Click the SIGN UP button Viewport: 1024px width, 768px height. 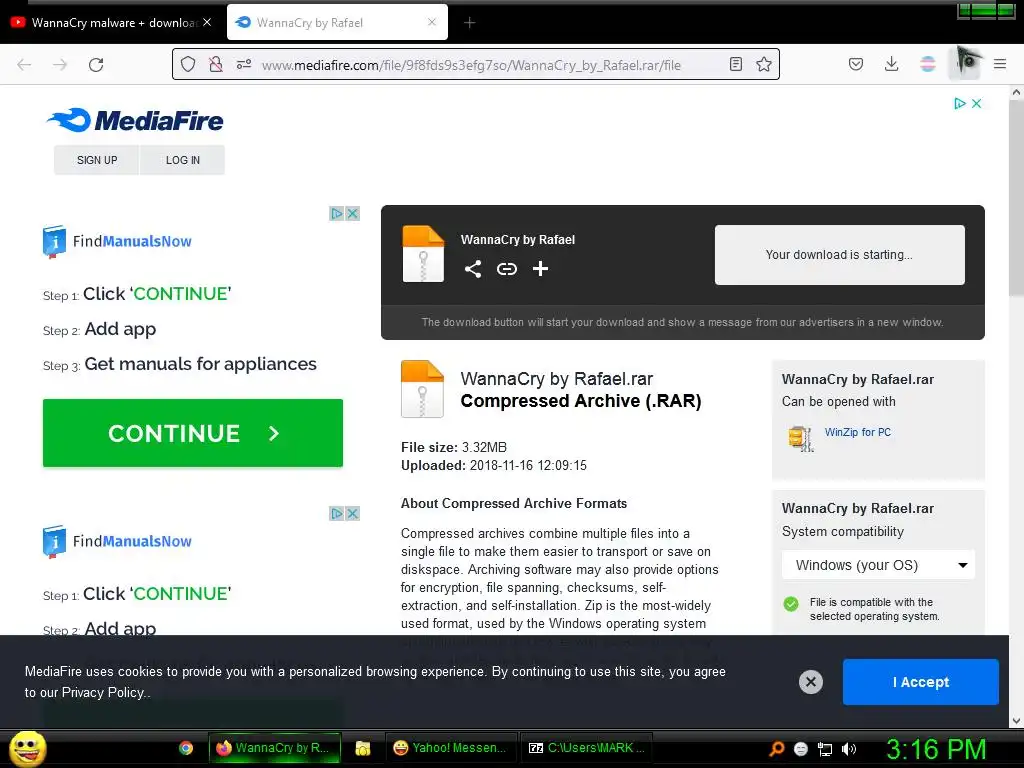click(97, 160)
